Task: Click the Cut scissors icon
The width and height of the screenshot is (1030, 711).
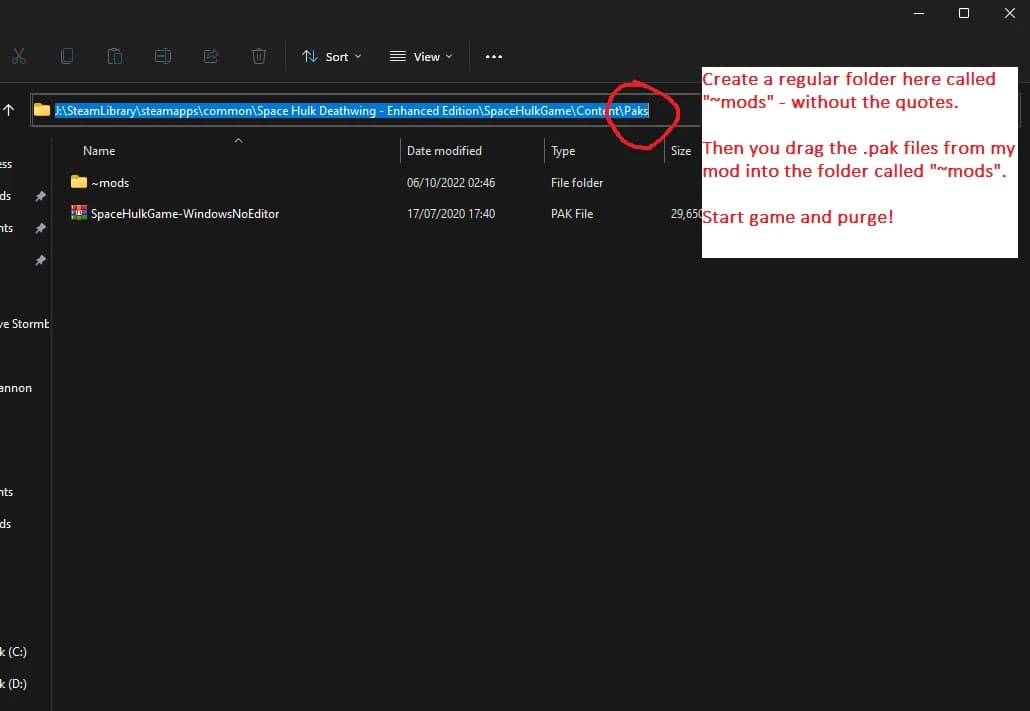Action: (x=18, y=57)
